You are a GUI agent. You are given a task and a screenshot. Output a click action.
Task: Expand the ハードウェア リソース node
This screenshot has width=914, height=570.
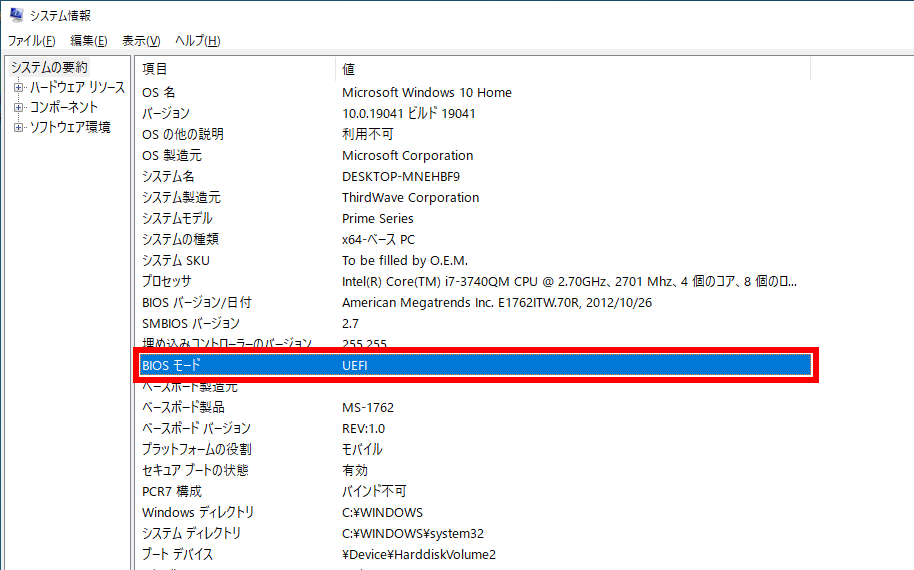18,88
